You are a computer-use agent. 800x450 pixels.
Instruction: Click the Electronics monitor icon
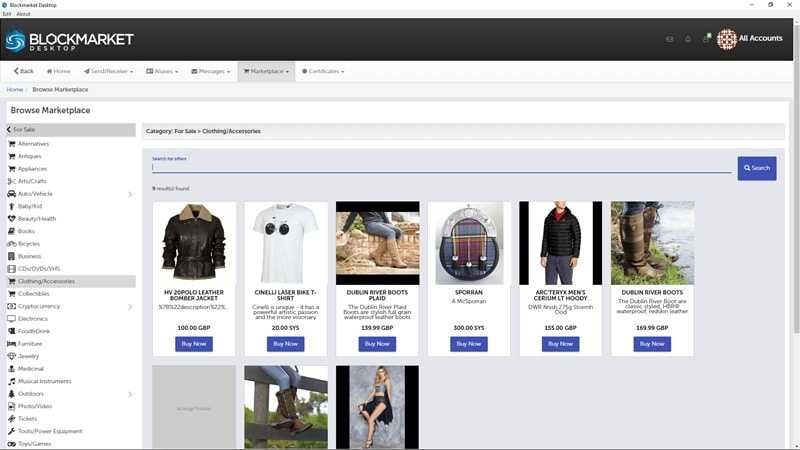point(12,319)
